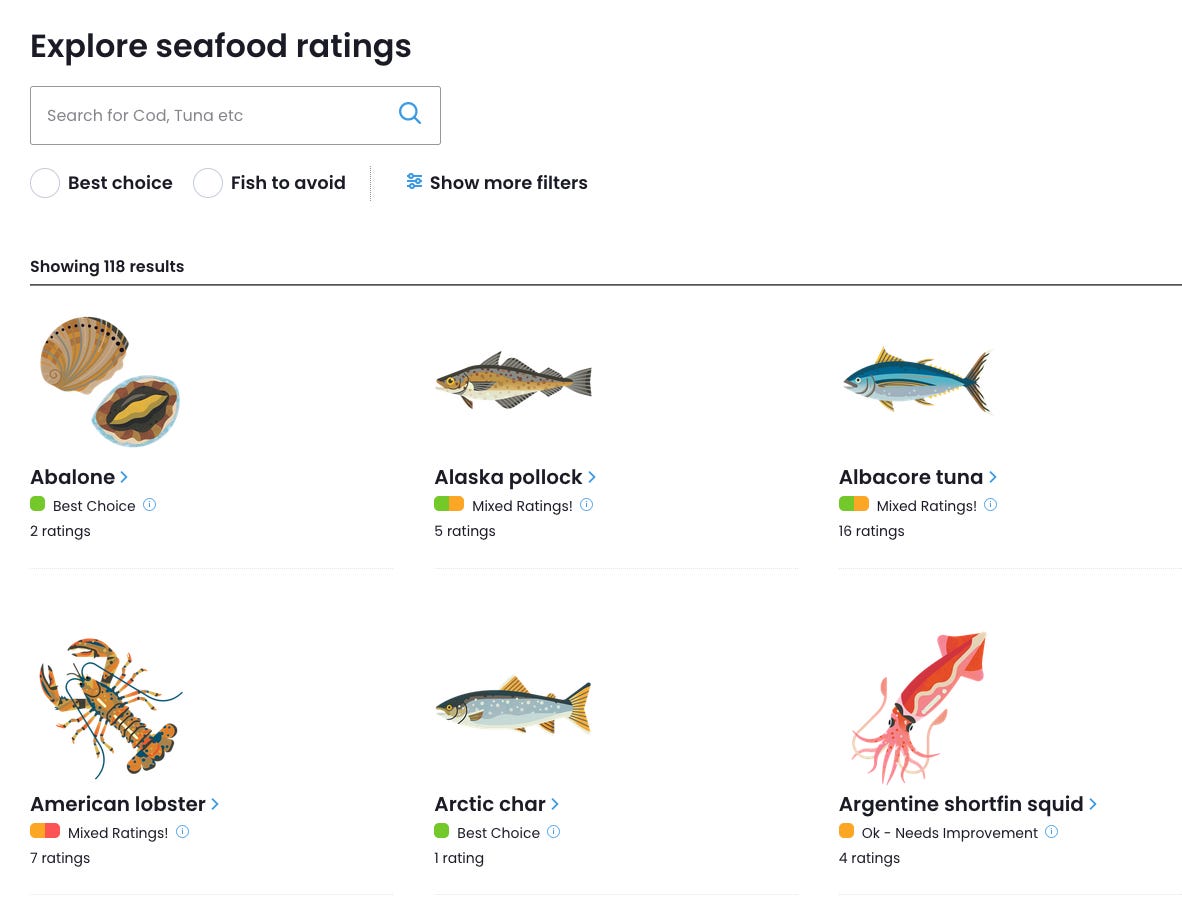
Task: Click the Argentine shortfin squid illustration
Action: point(919,708)
